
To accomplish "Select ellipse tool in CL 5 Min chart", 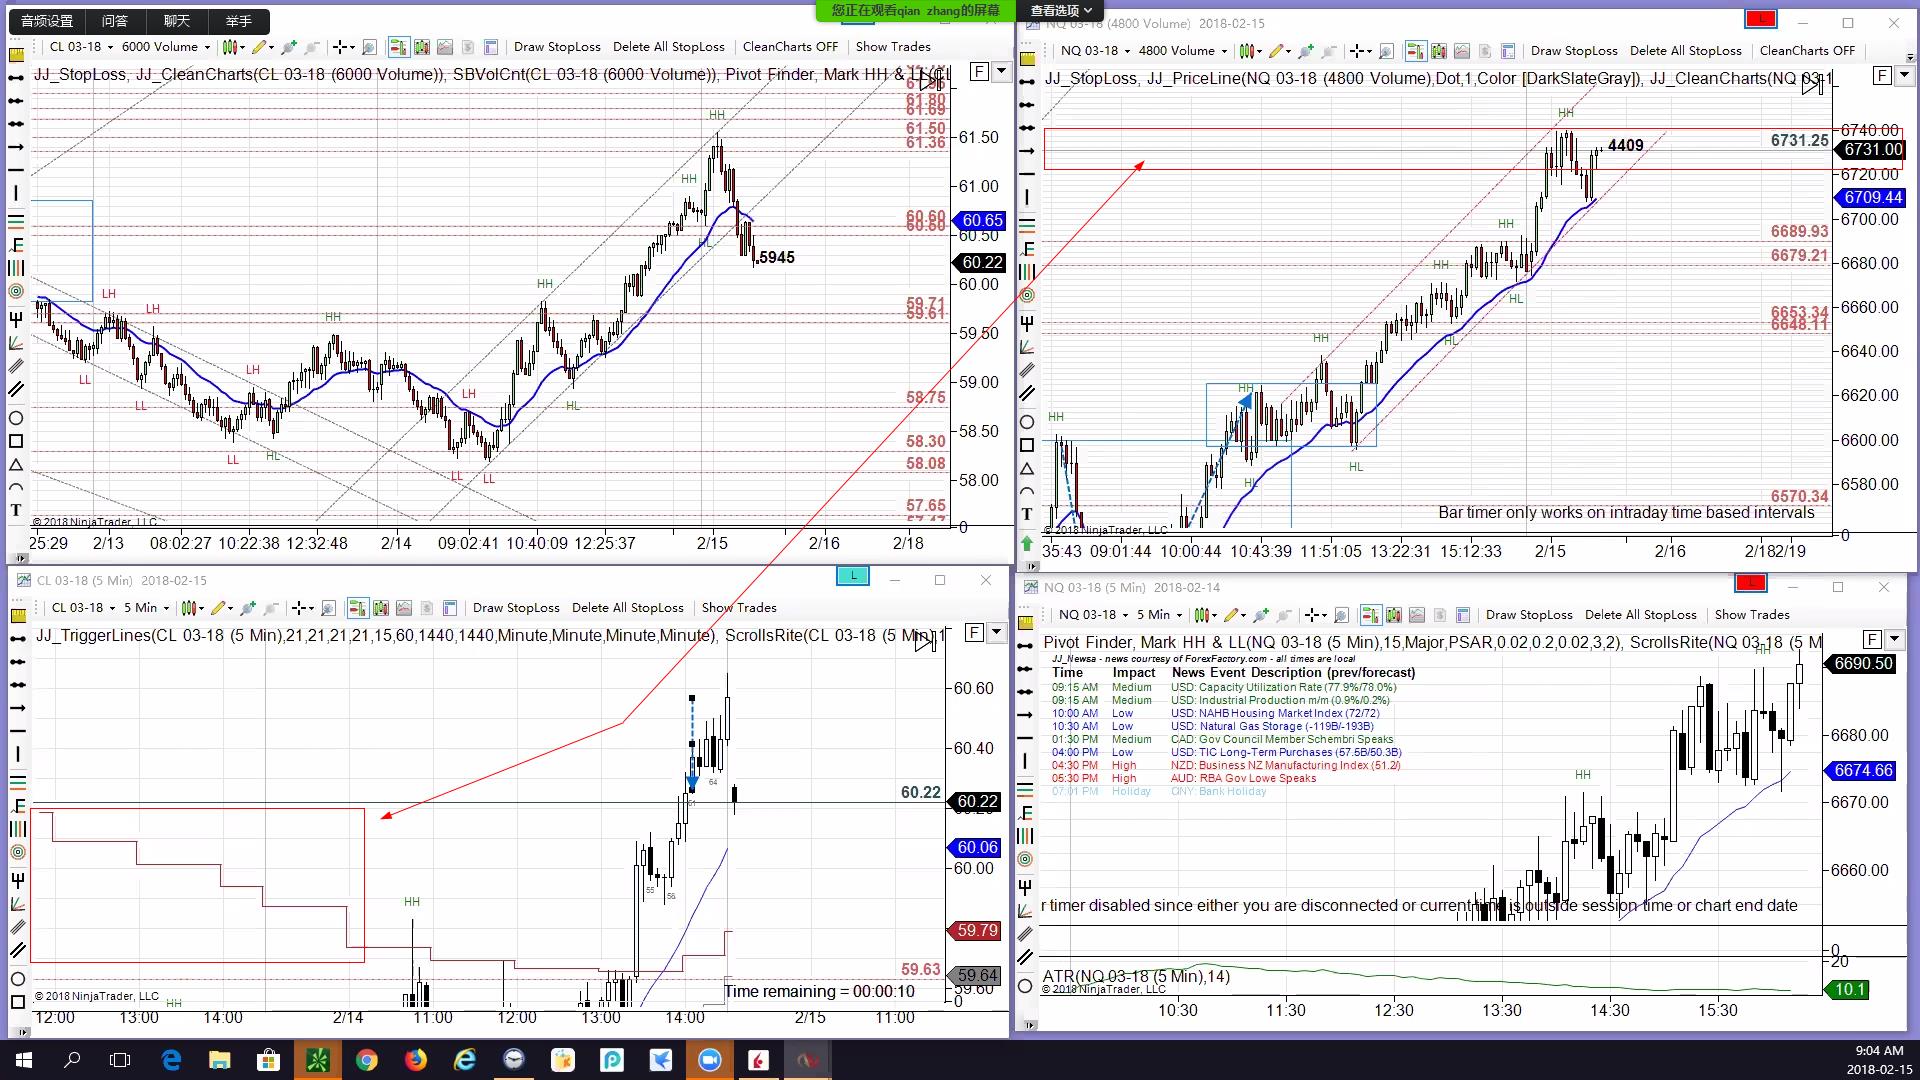I will [x=18, y=978].
